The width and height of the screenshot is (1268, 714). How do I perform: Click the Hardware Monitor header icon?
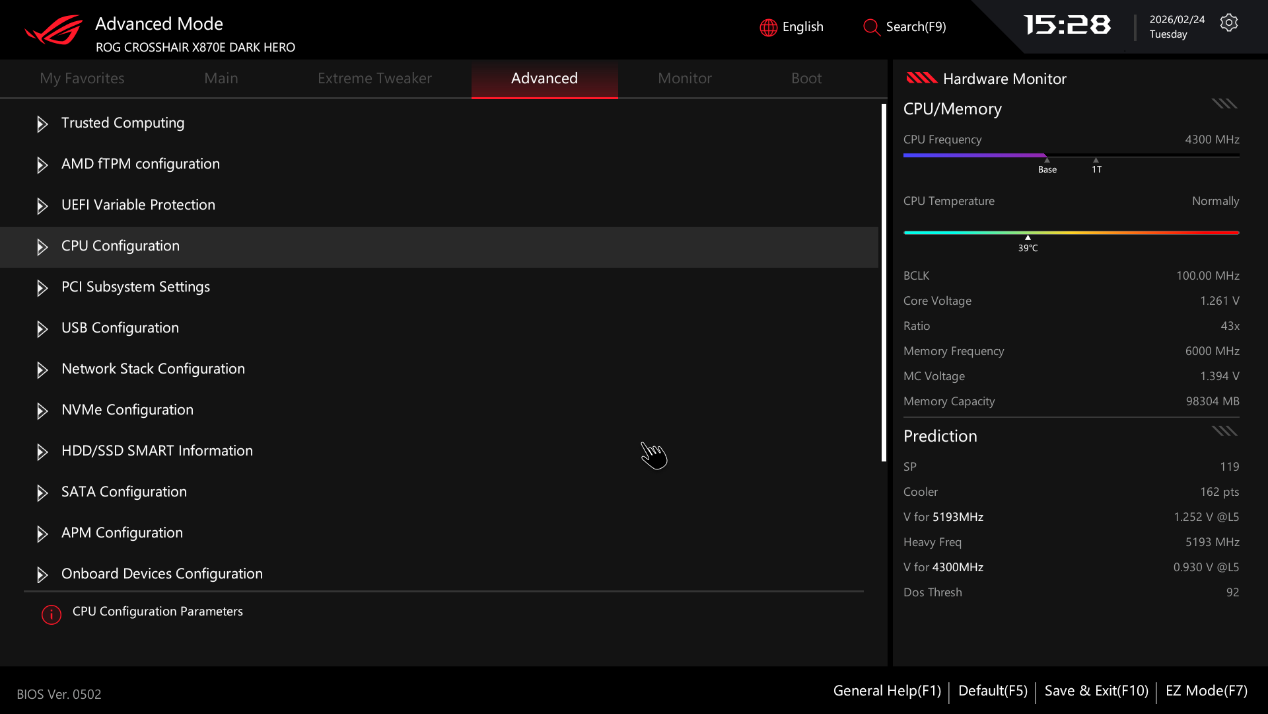pos(920,78)
